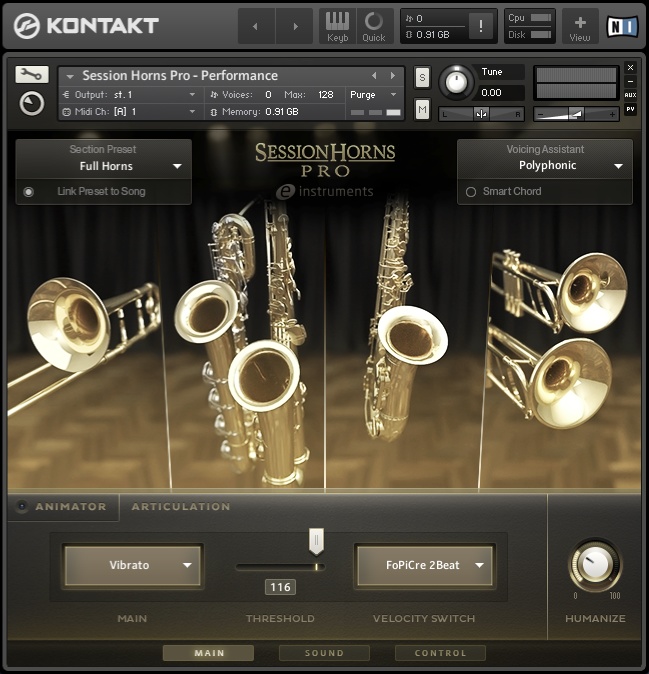
Task: Click the wrench edit instrument icon
Action: [x=32, y=74]
